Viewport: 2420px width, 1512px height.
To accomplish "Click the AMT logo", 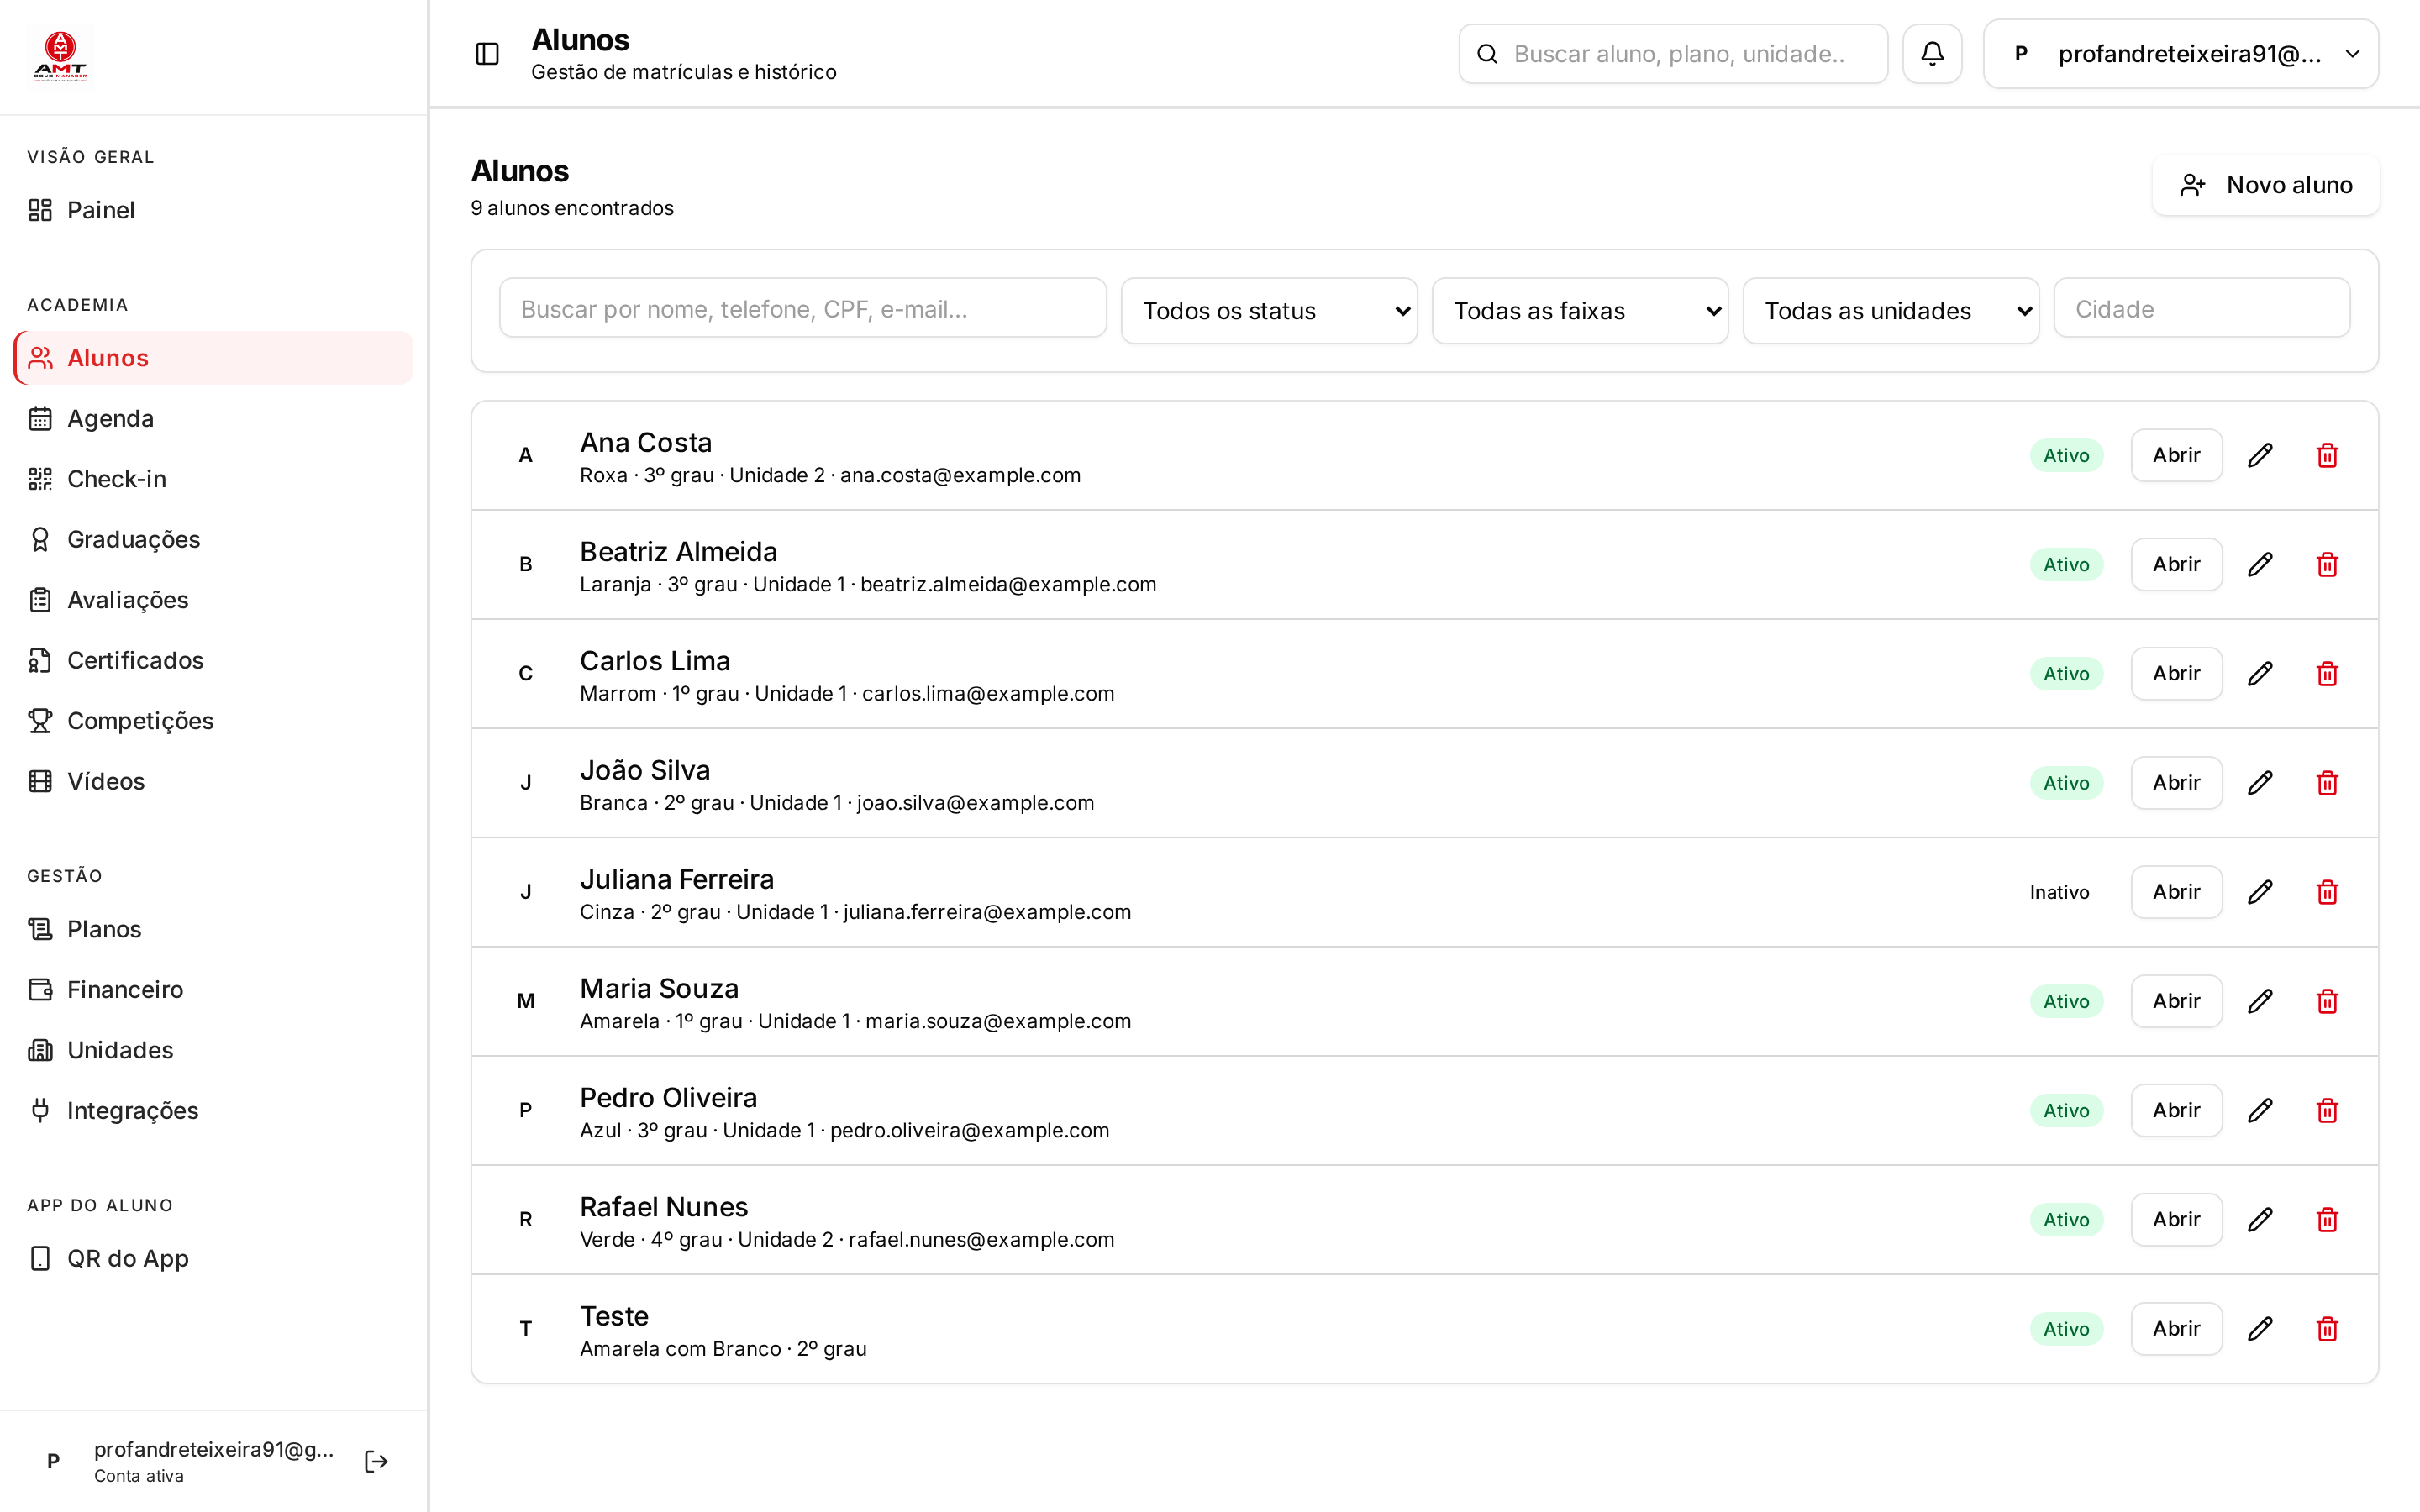I will pos(61,56).
